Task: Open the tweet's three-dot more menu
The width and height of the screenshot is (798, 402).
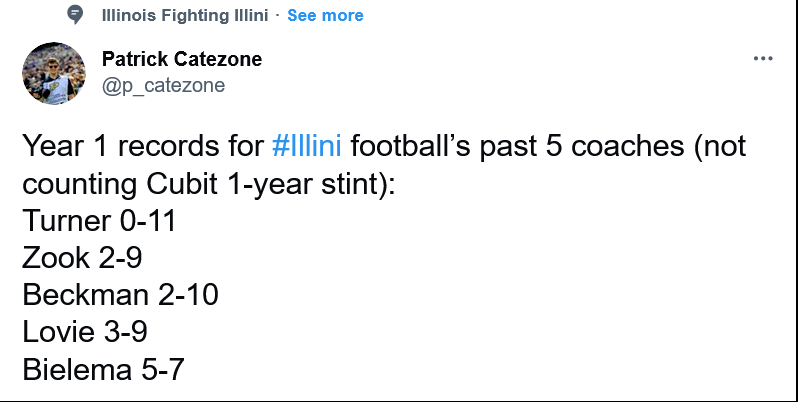Action: (x=763, y=59)
